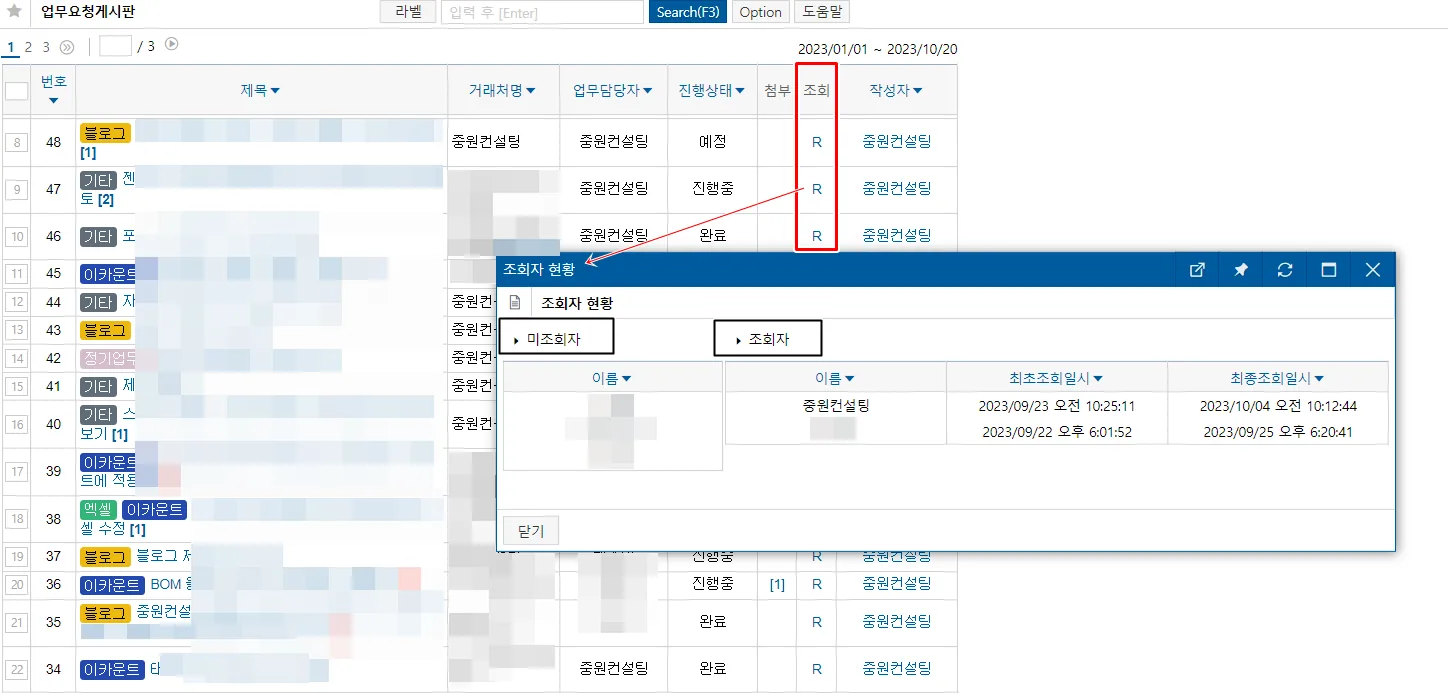Pin the 조회자 현황 dialog
The height and width of the screenshot is (700, 1448).
pos(1241,270)
